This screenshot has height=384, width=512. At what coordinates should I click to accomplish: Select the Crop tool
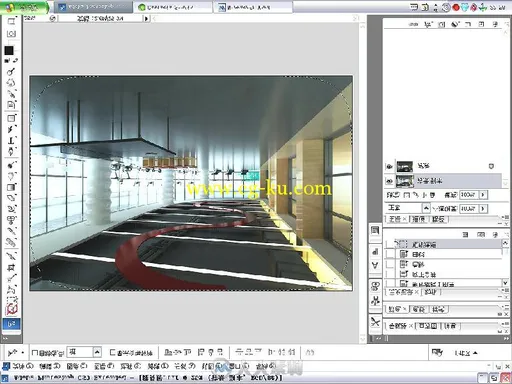click(x=11, y=267)
